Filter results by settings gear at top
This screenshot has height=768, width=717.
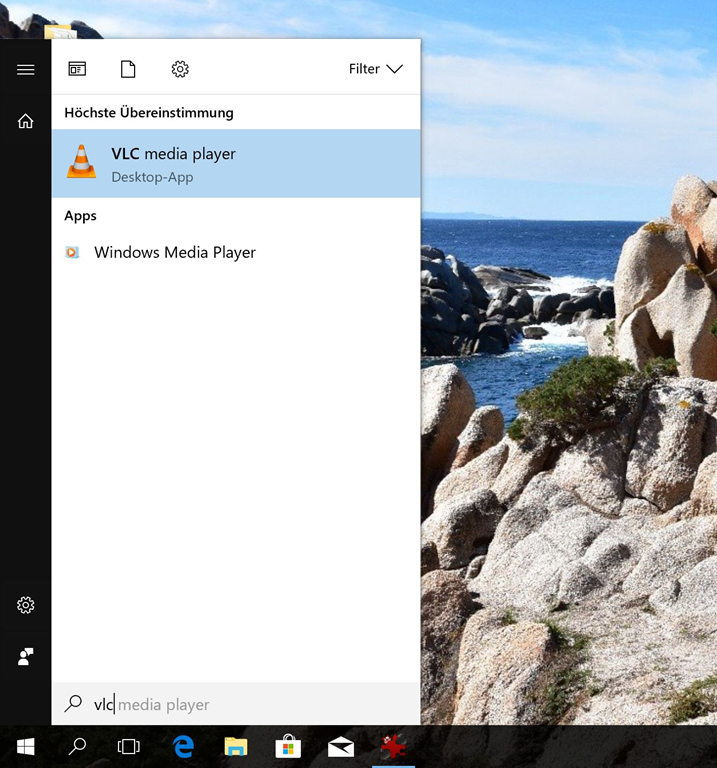180,69
